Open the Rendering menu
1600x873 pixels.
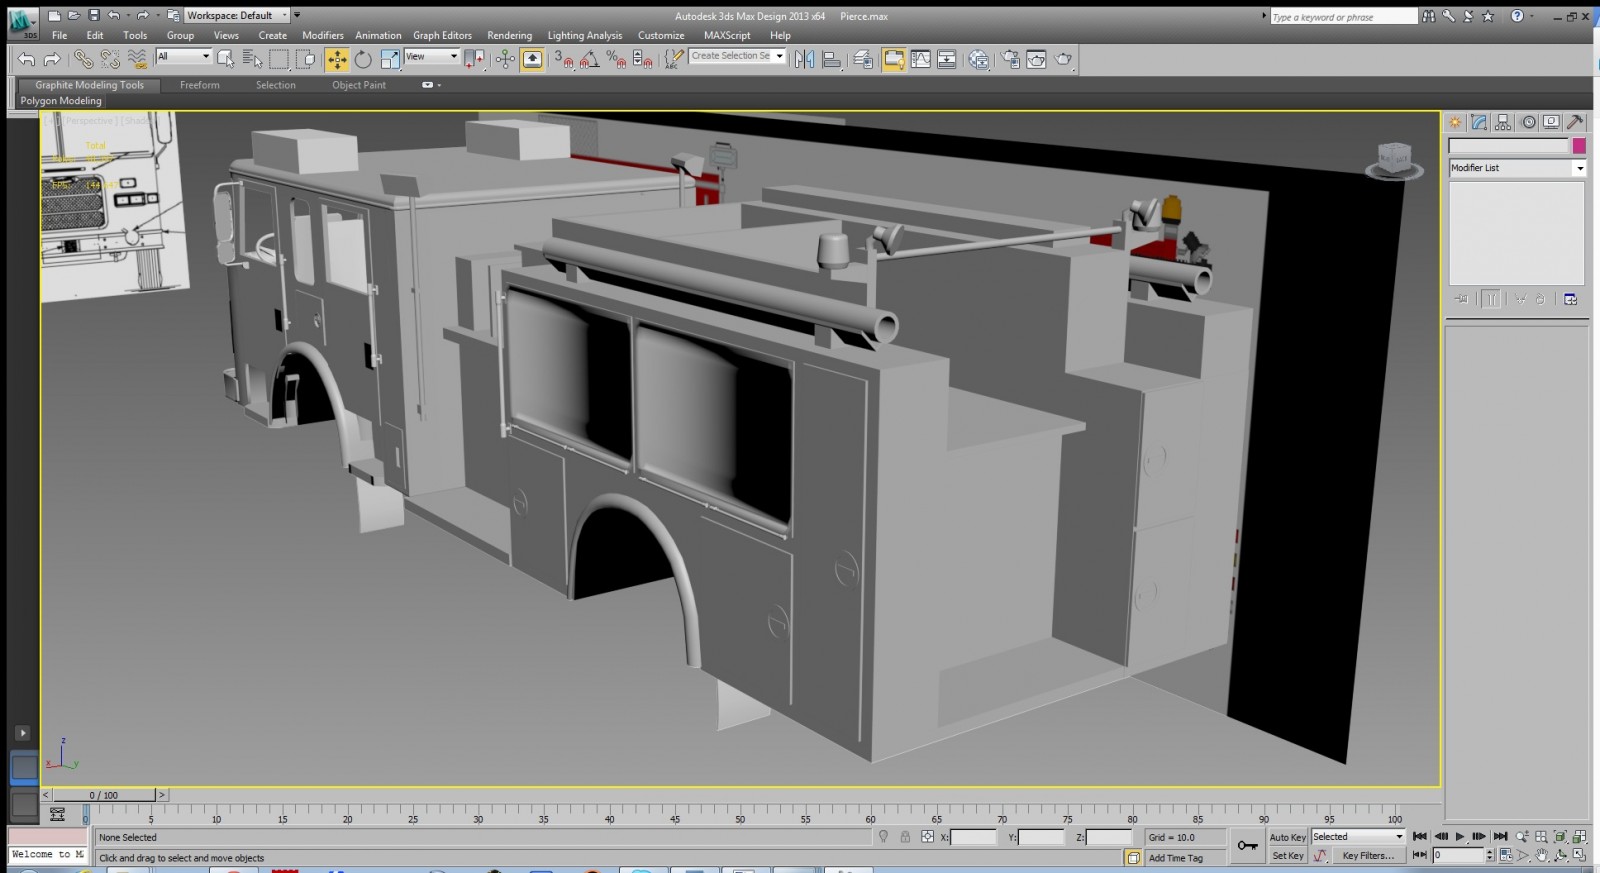(509, 35)
